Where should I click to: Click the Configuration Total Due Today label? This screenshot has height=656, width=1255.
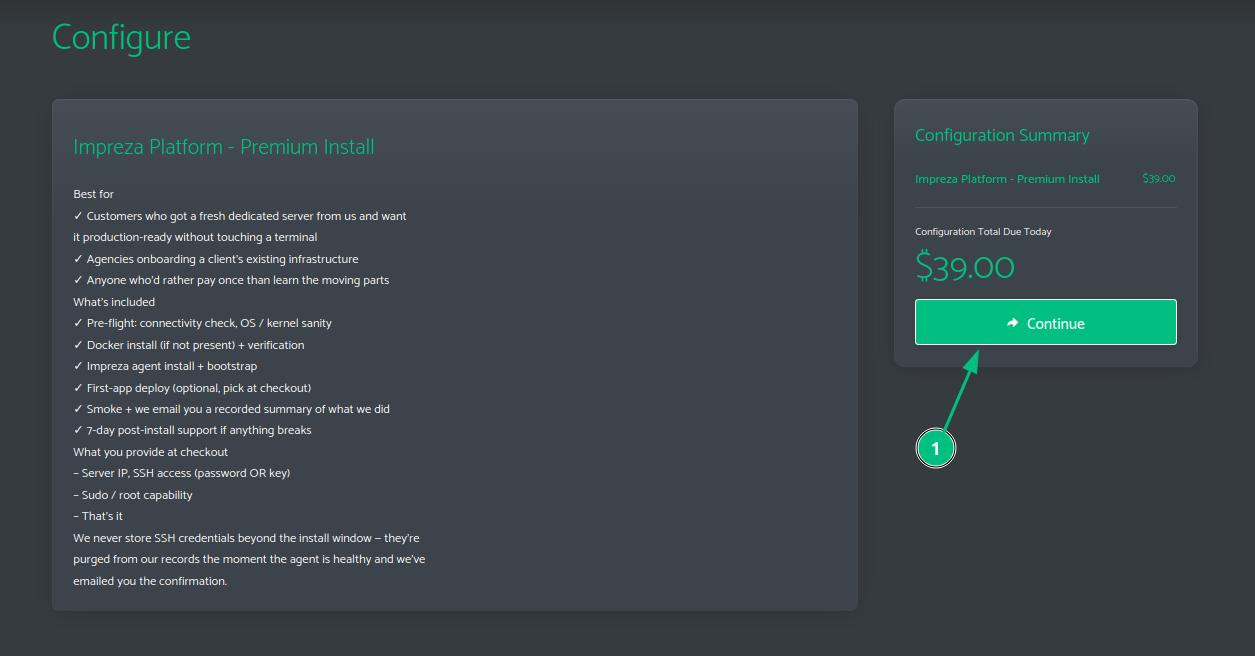click(x=983, y=232)
